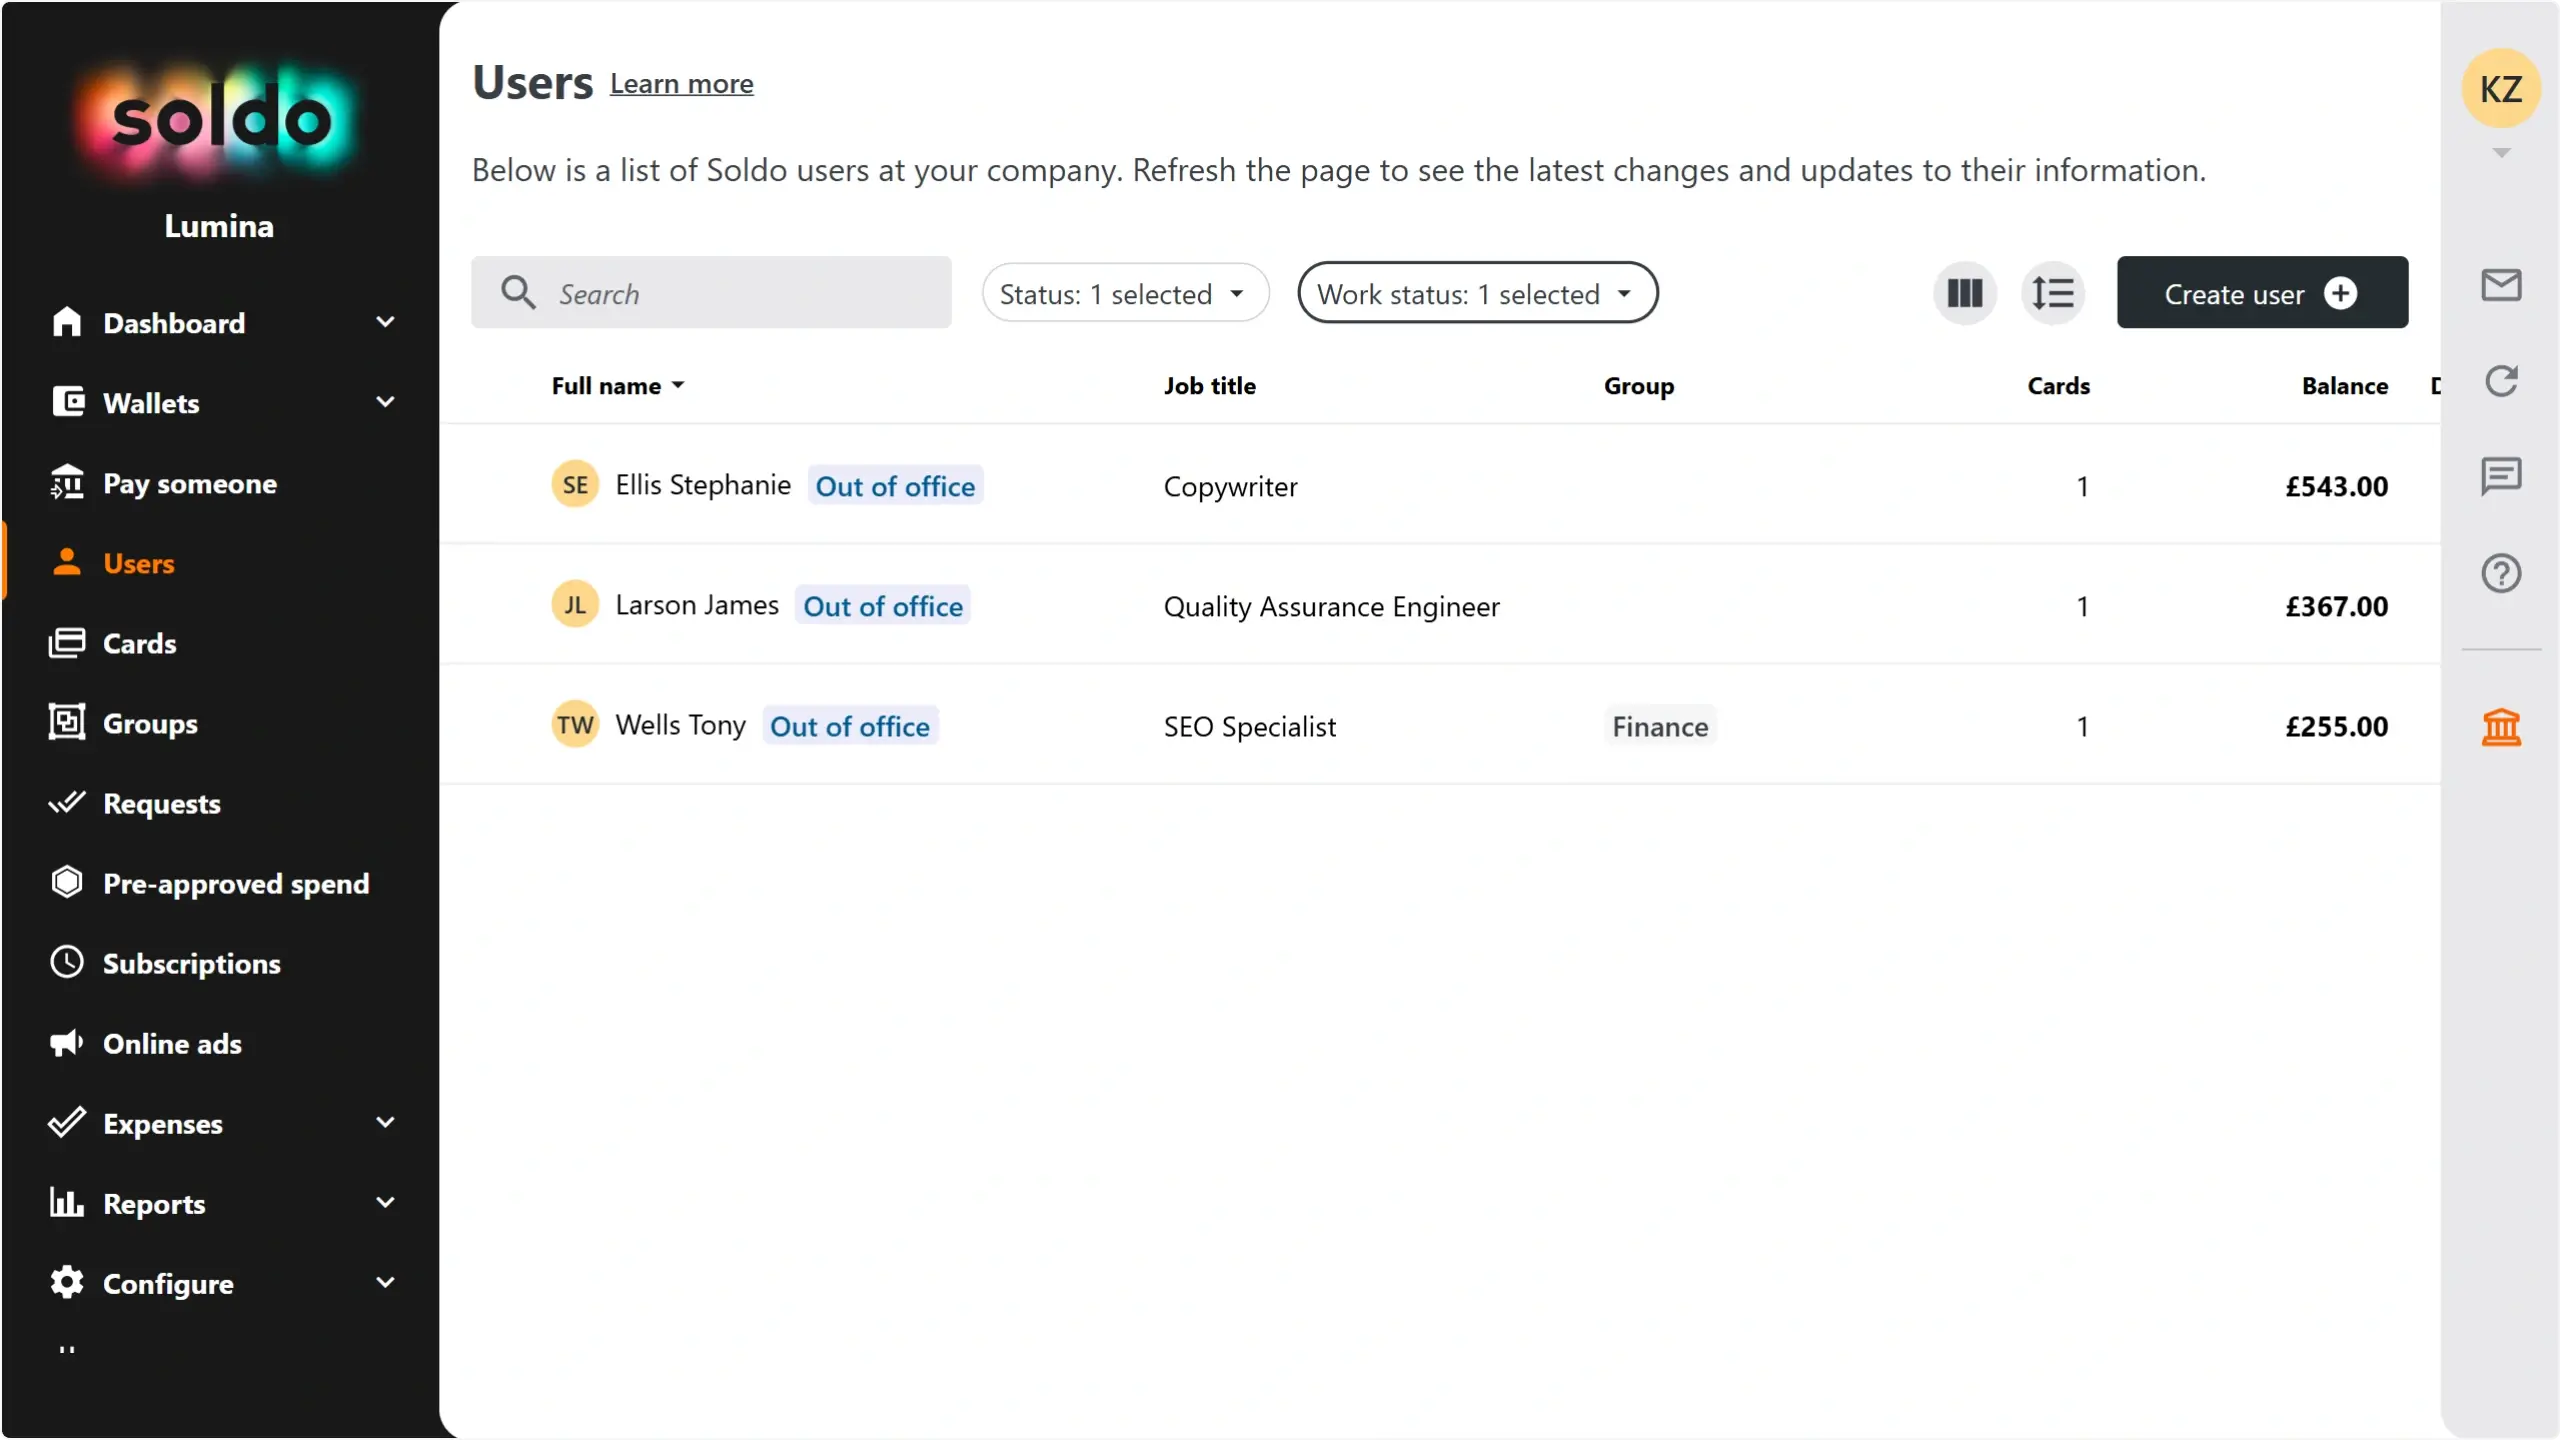The height and width of the screenshot is (1440, 2560).
Task: Open Larson James's user name
Action: [697, 605]
